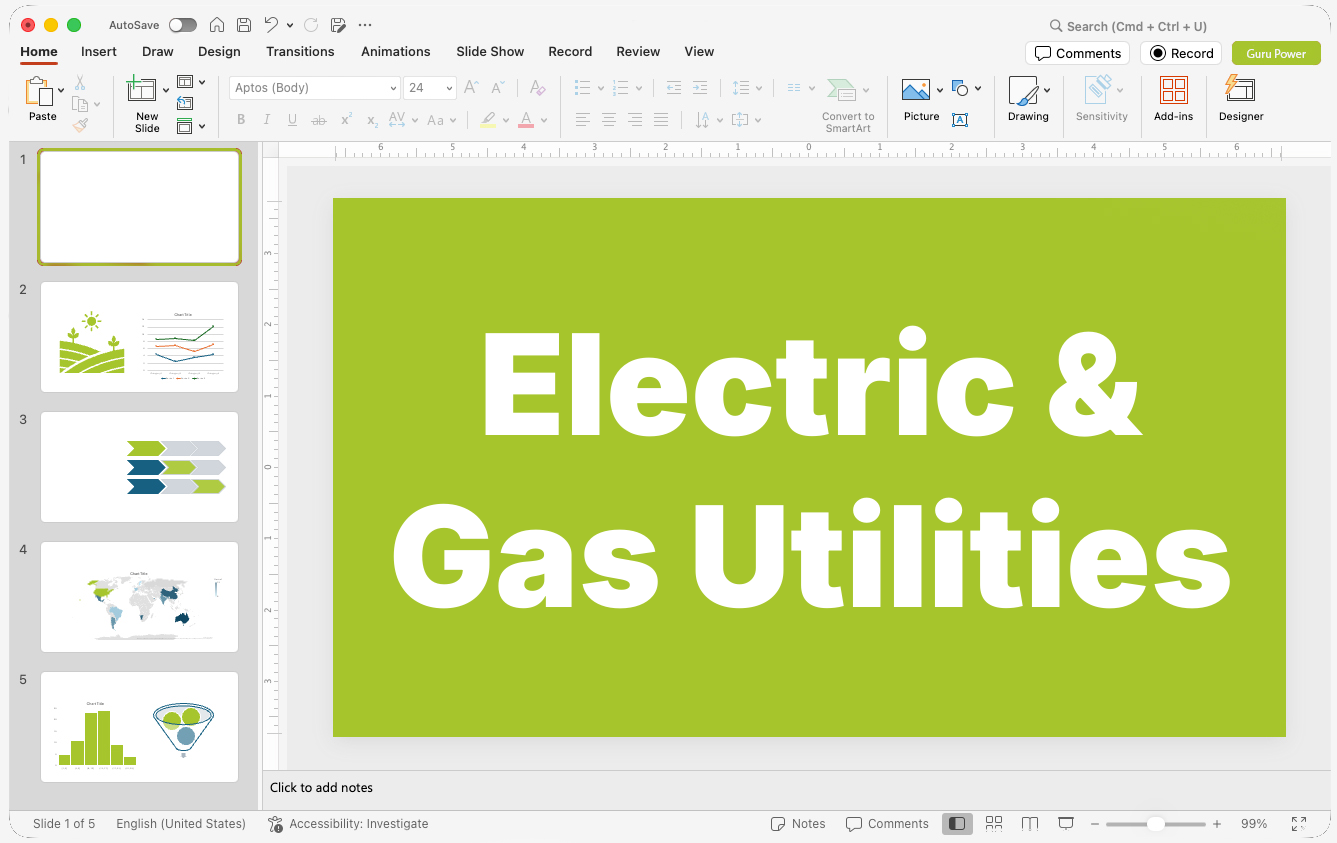
Task: Insert a text box
Action: pos(960,120)
